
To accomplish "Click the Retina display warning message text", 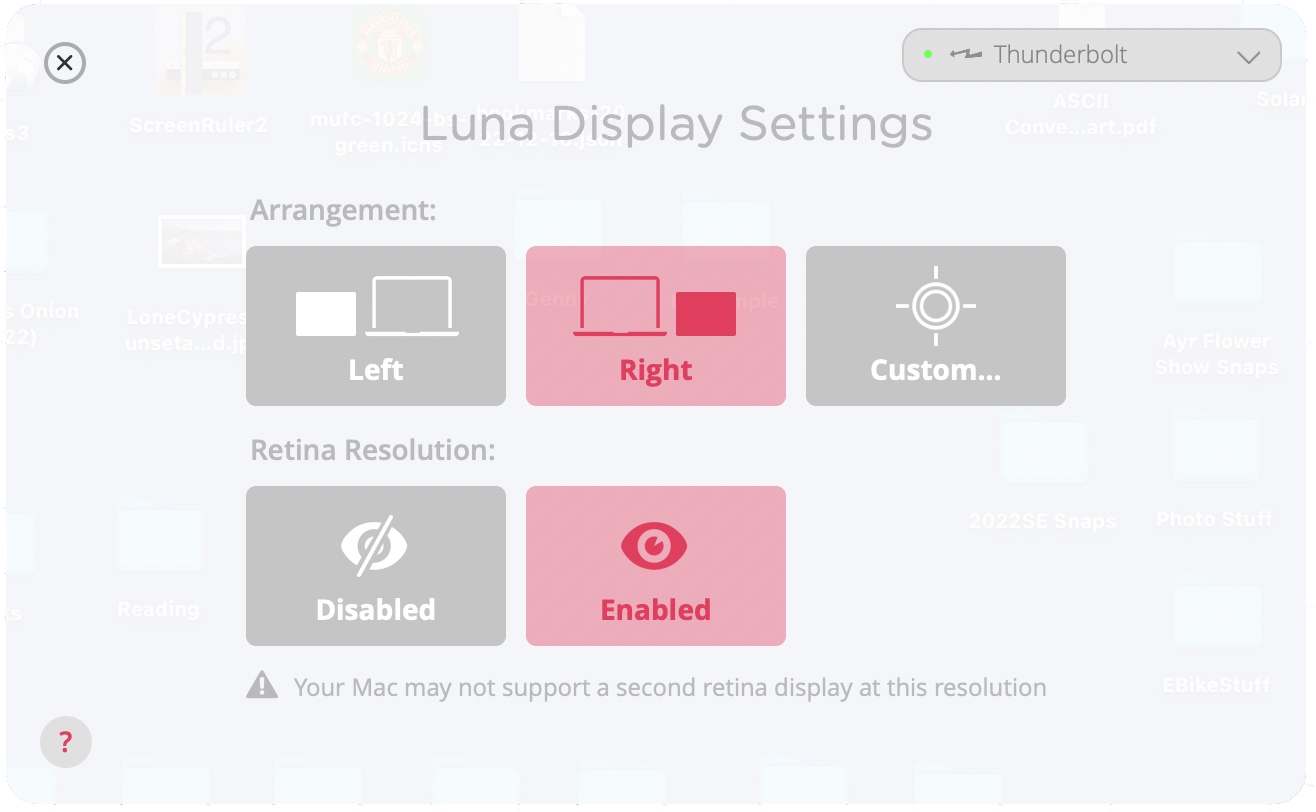I will pos(669,688).
